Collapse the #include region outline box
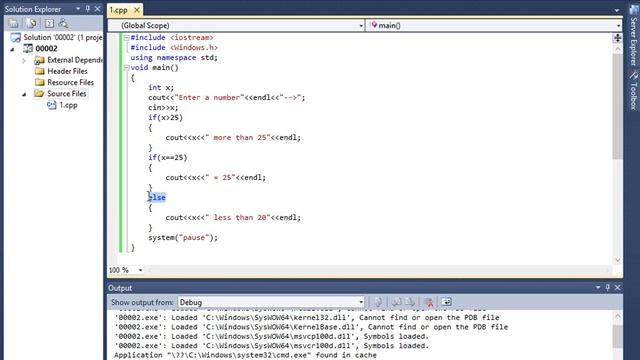Screen dimensions: 640x360 [127, 38]
